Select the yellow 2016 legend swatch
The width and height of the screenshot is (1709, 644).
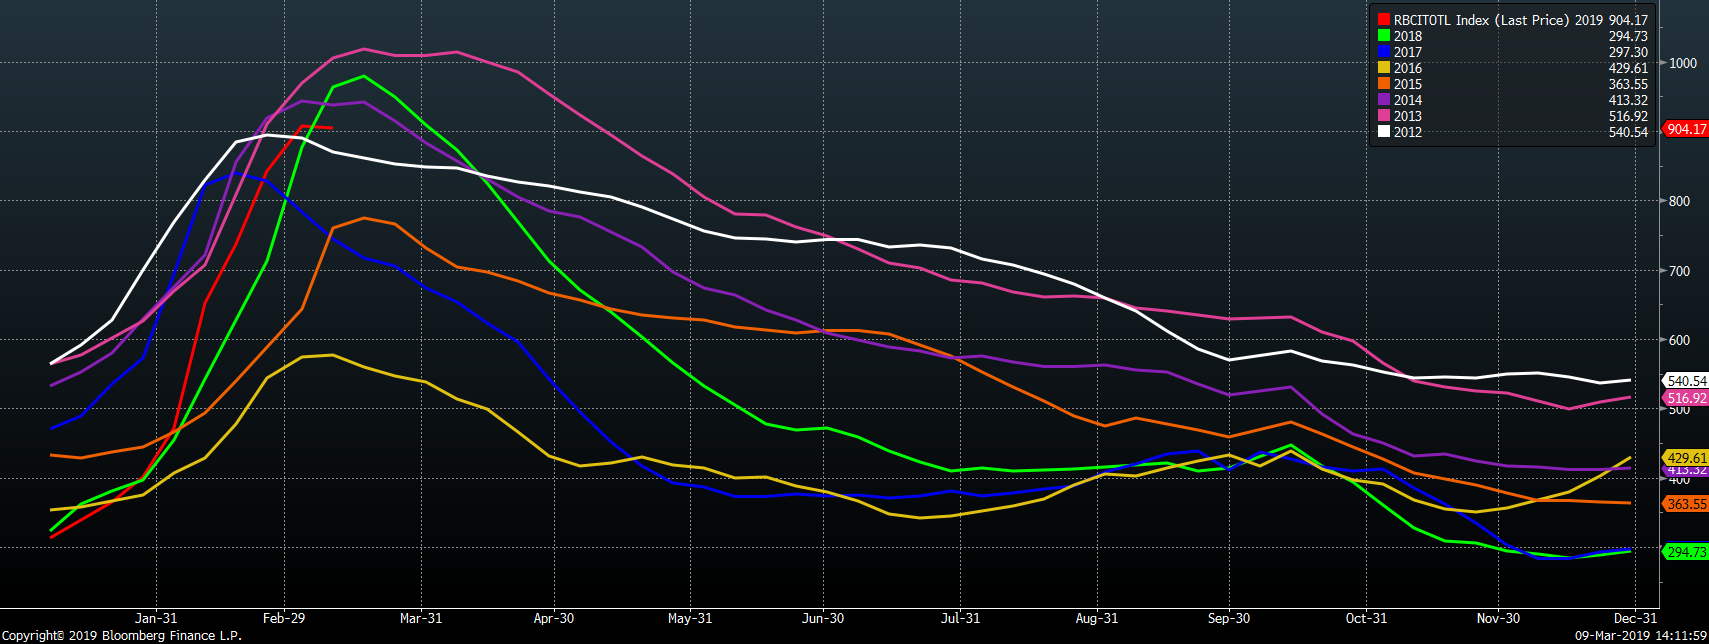coord(1384,68)
